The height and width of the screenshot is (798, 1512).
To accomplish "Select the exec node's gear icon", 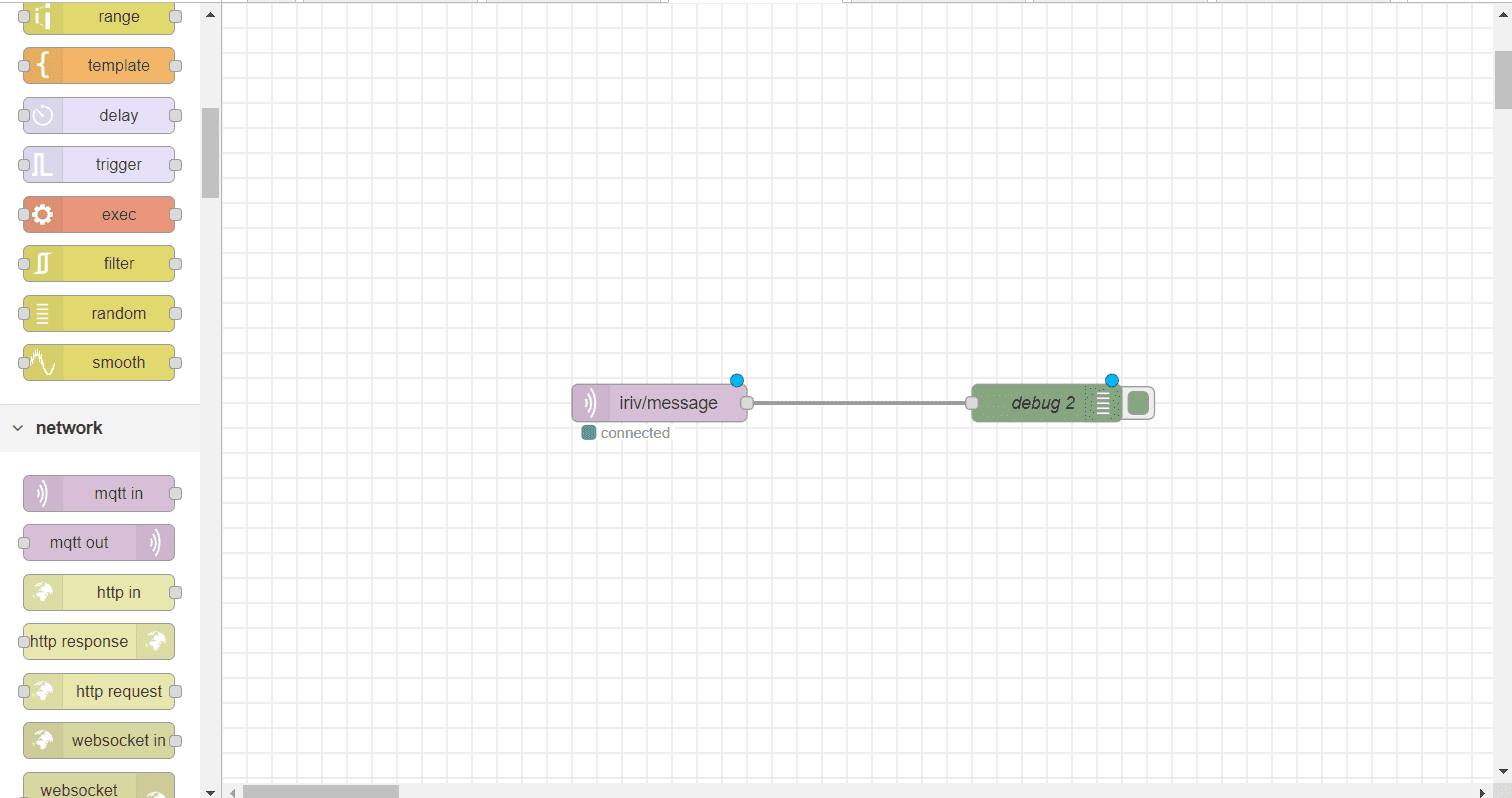I will tap(41, 214).
